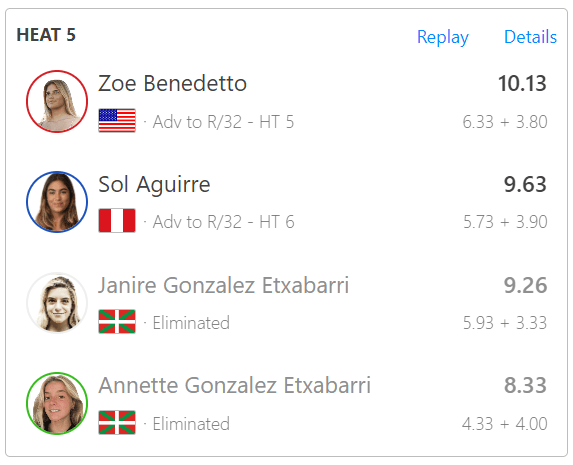Click the USA flag icon
Image resolution: width=573 pixels, height=465 pixels.
click(117, 120)
